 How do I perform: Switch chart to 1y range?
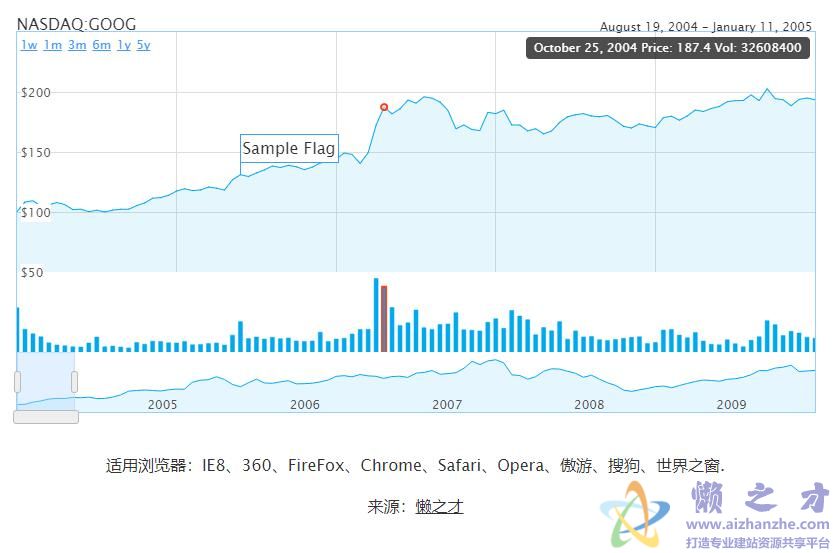124,45
